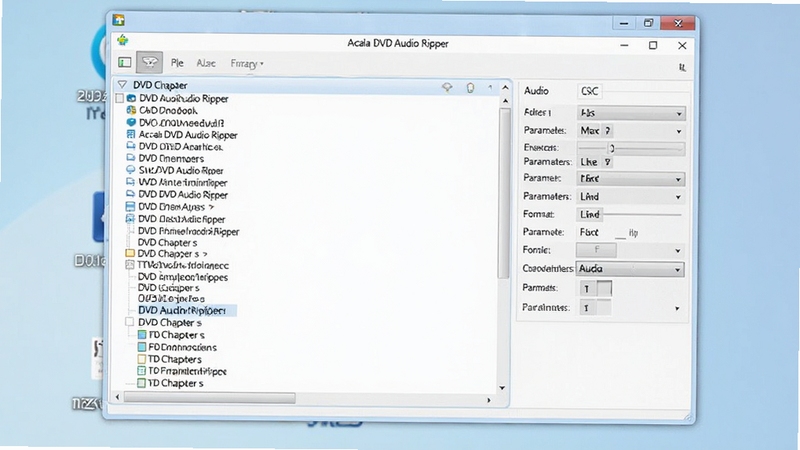Click the scroll right arrow below the tree

tap(489, 400)
